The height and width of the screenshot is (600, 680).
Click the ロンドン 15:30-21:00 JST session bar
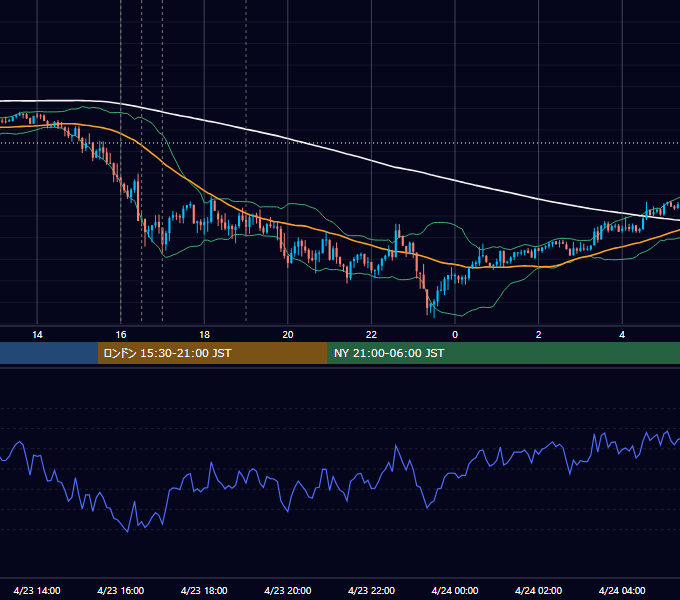point(212,353)
